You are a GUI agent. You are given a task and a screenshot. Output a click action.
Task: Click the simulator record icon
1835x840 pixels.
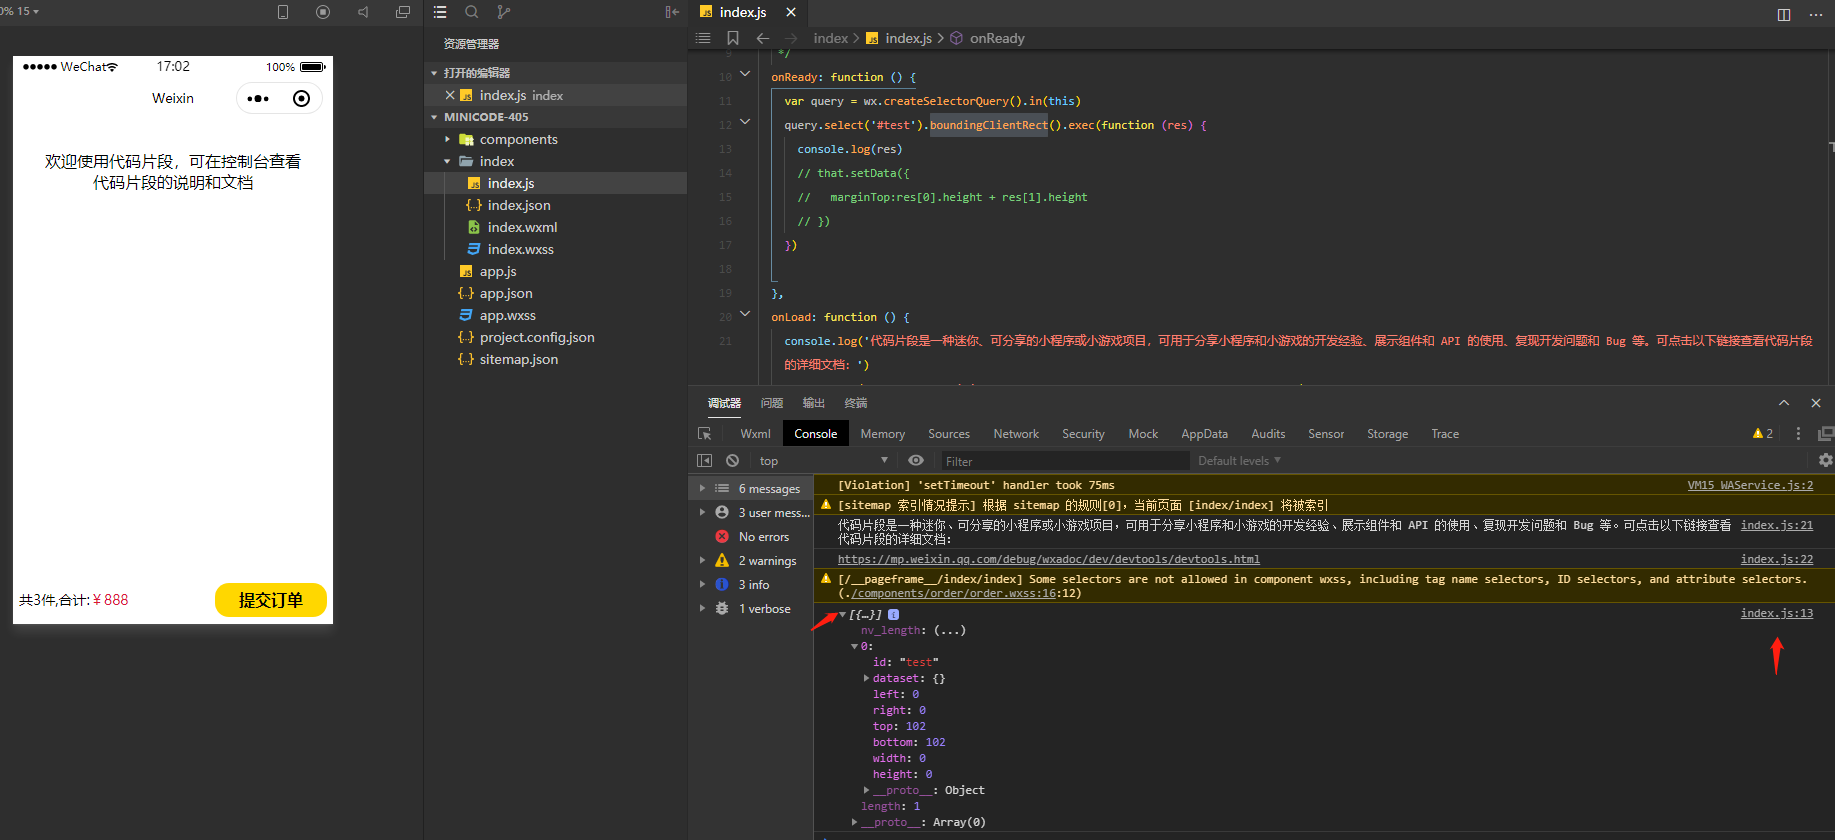coord(323,12)
